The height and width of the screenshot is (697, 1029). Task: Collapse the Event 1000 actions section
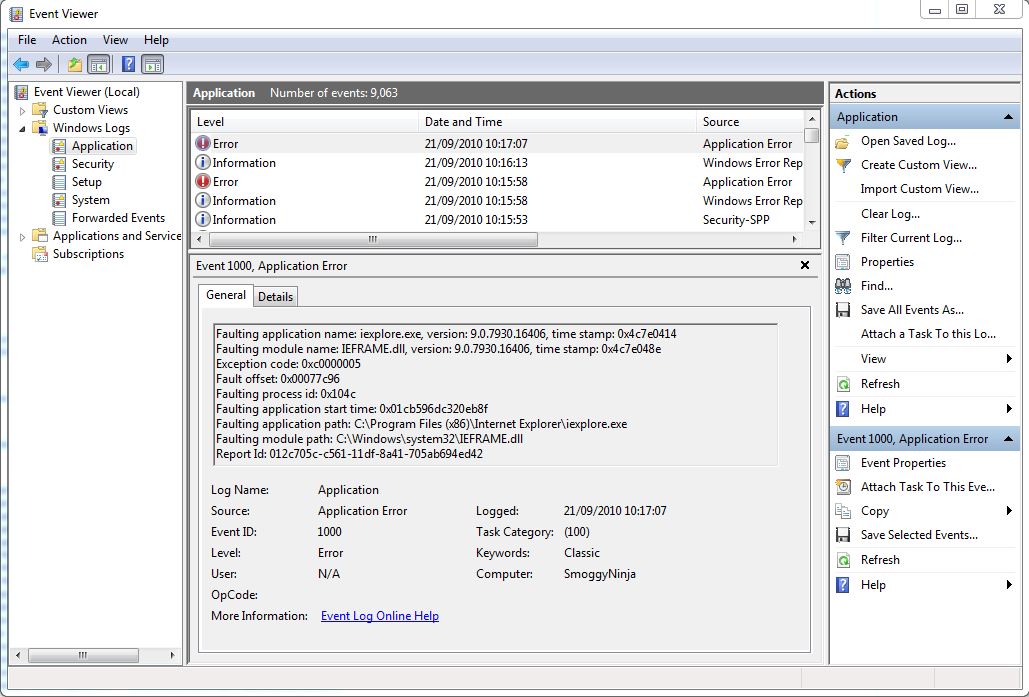point(1008,438)
